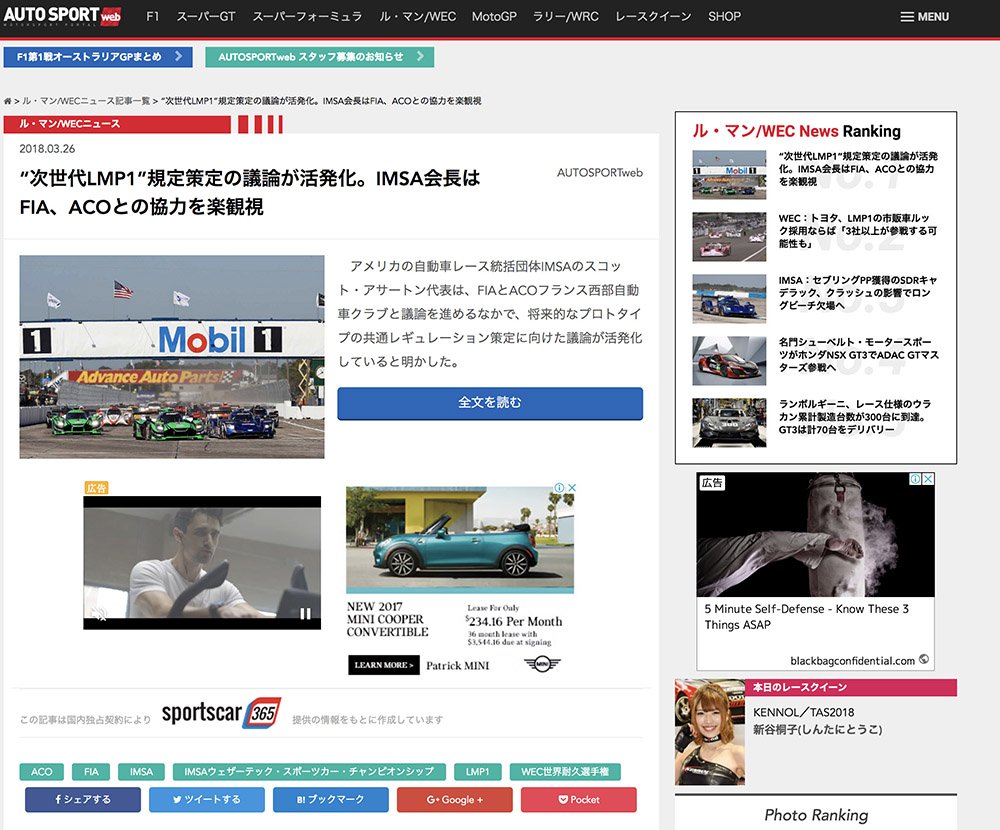1000x830 pixels.
Task: Open AdChoices icon on sidebar ad
Action: [915, 478]
